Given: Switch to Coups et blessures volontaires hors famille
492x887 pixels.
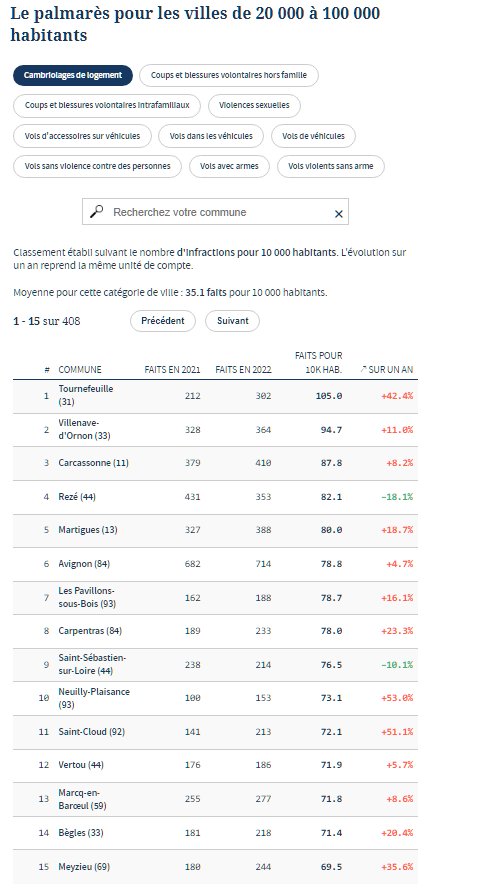Looking at the screenshot, I should point(228,75).
